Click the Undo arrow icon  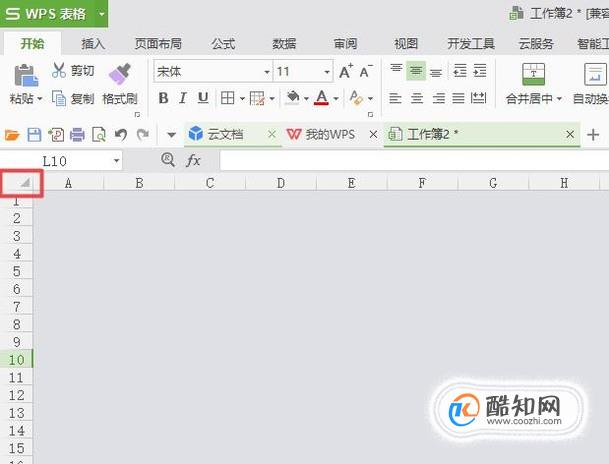coord(121,135)
